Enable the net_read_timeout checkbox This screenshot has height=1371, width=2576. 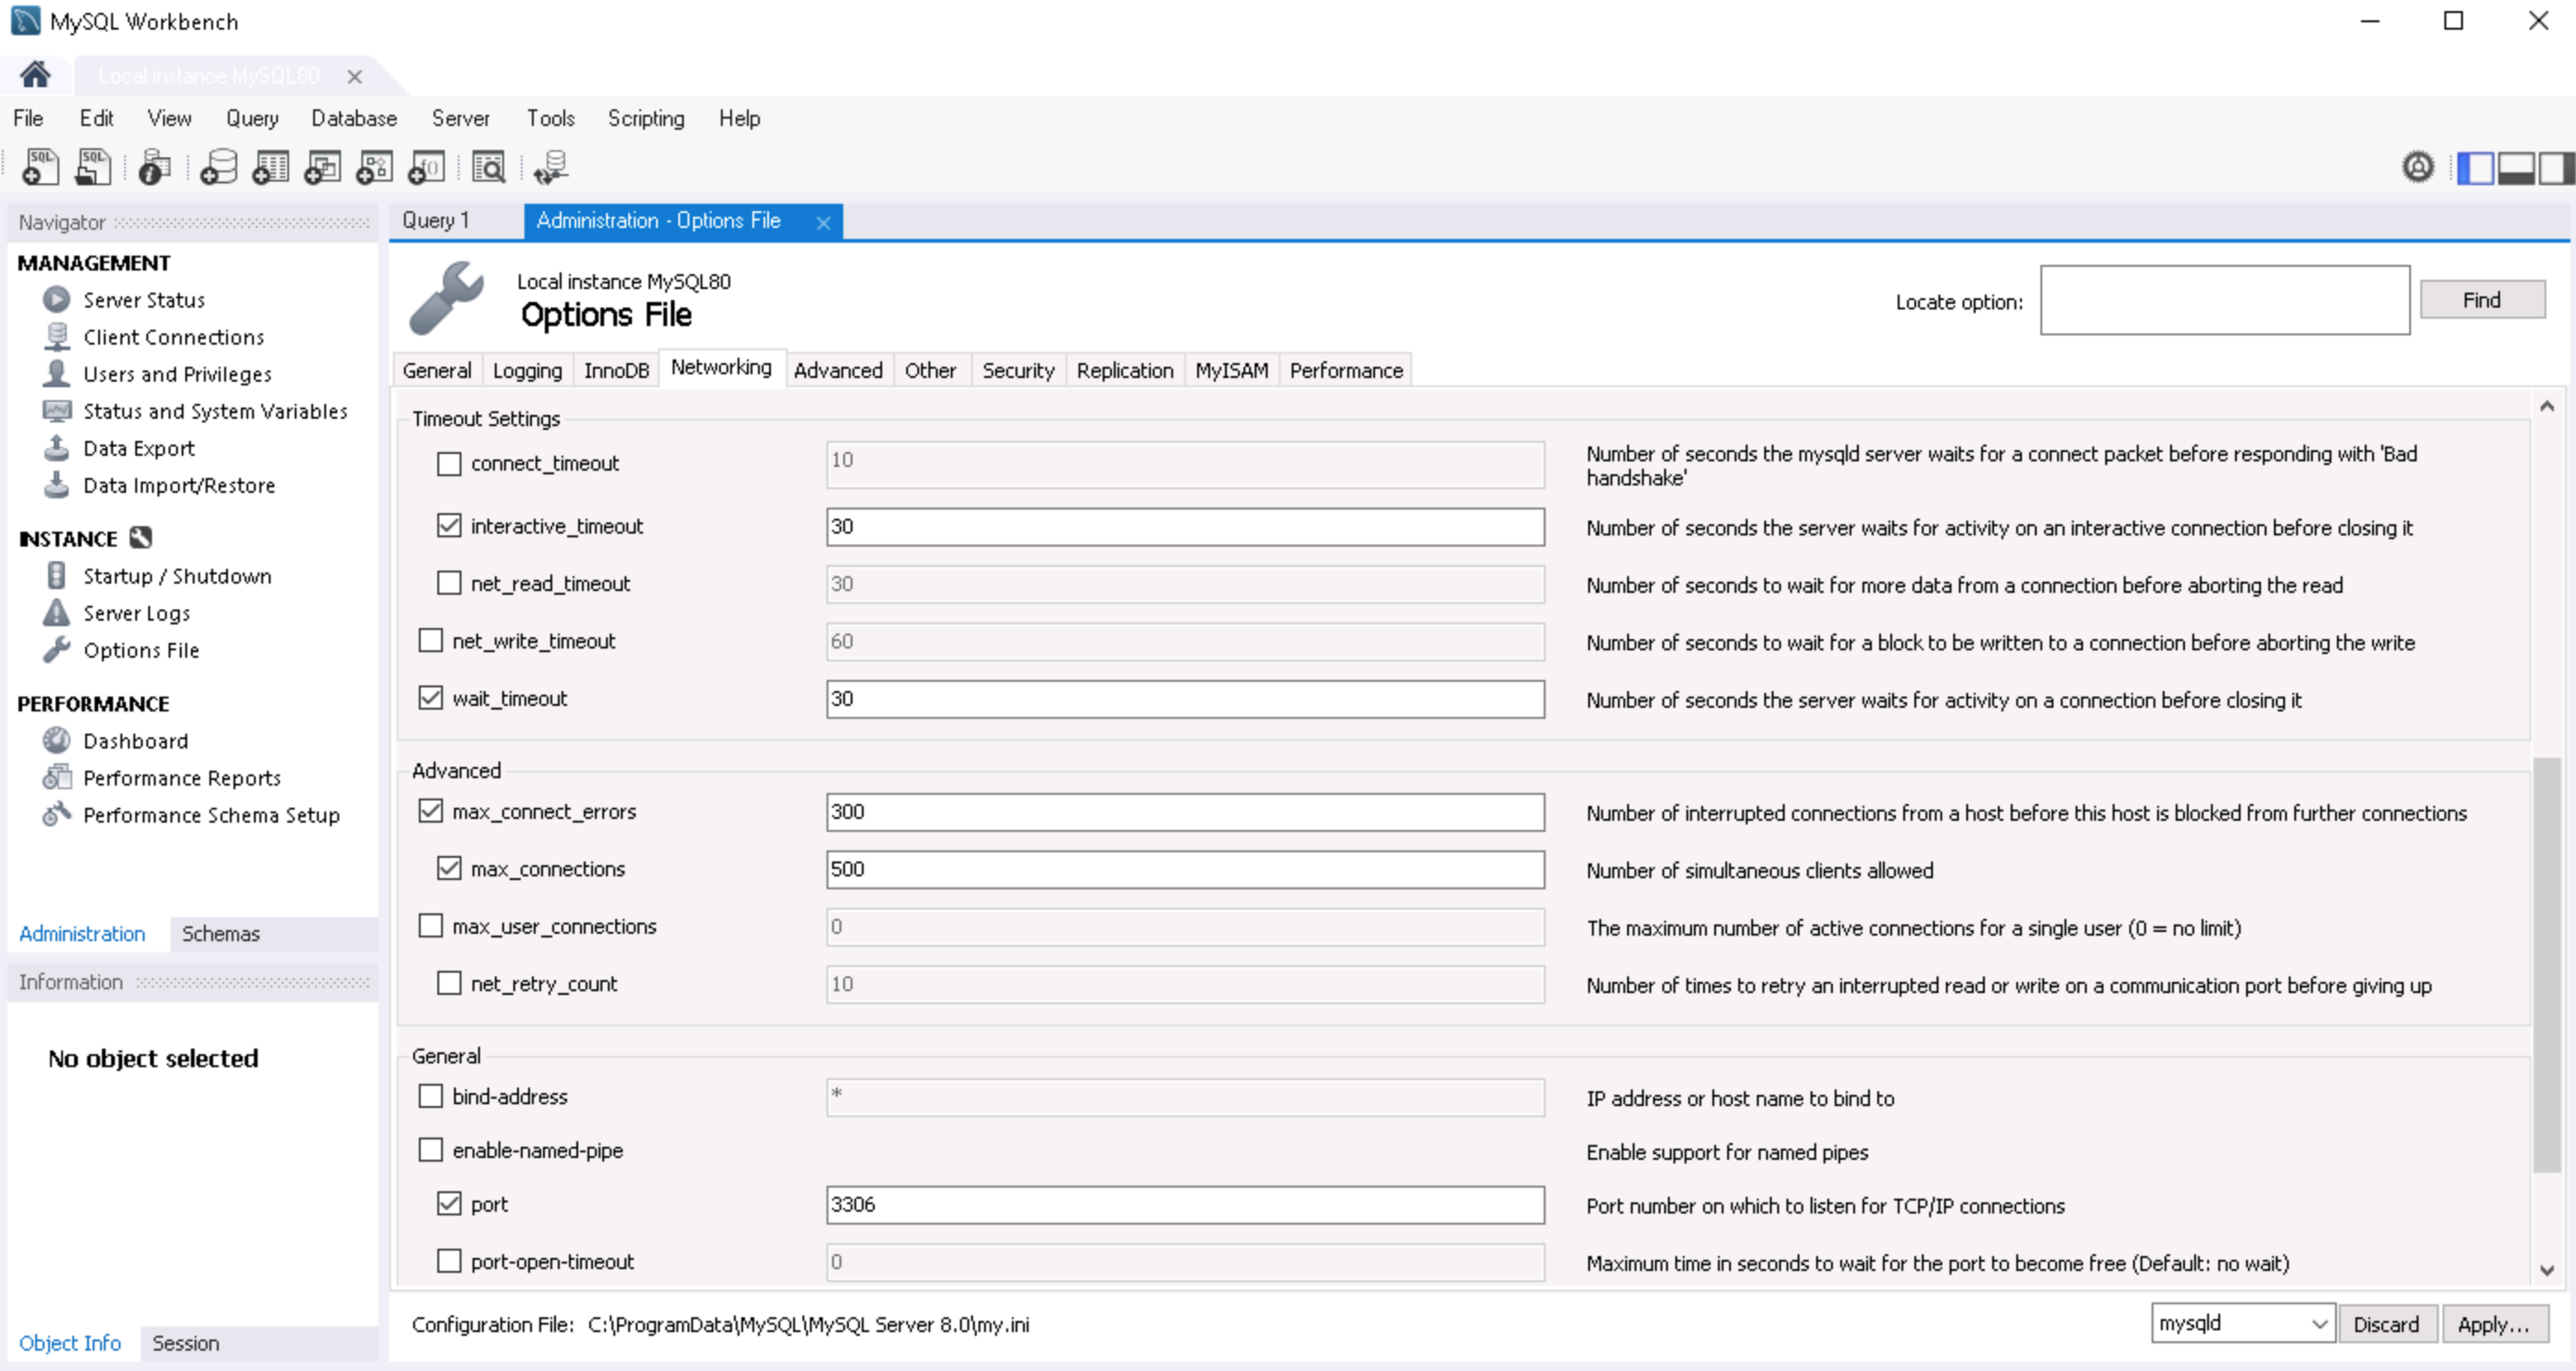click(448, 583)
